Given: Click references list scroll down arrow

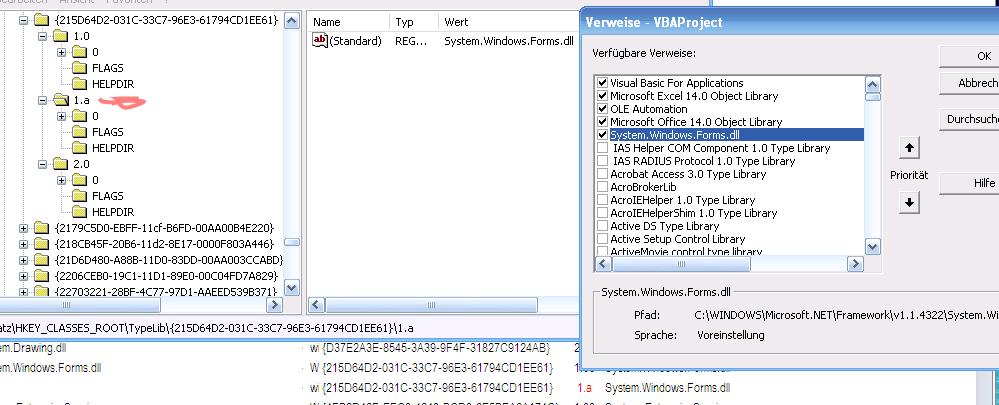Looking at the screenshot, I should pyautogui.click(x=872, y=246).
